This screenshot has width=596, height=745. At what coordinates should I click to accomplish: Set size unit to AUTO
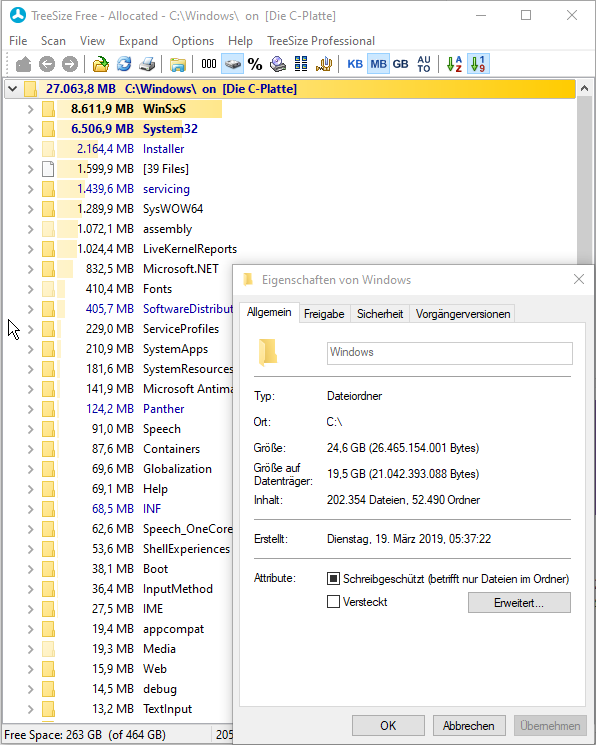(x=424, y=64)
